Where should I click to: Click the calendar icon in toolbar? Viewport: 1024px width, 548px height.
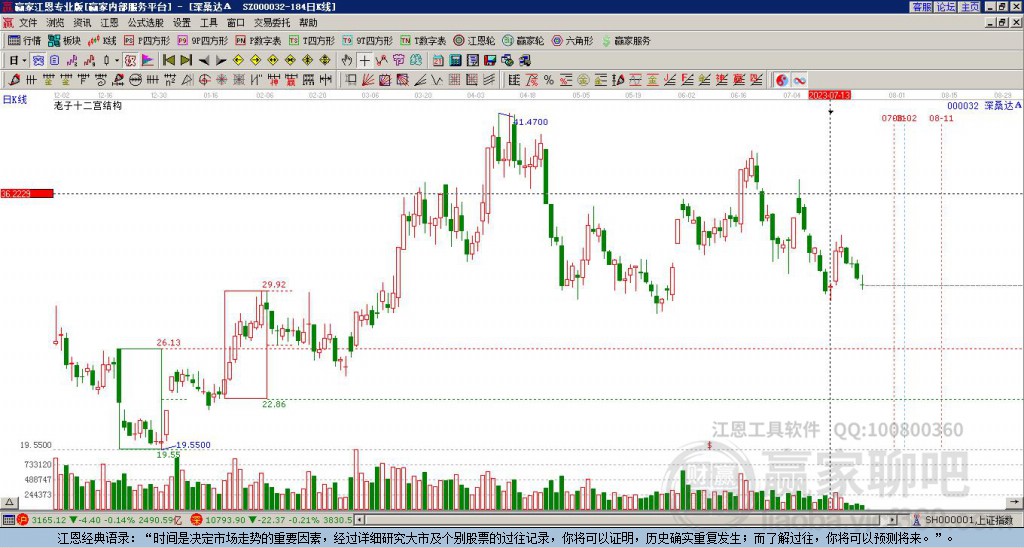[x=438, y=61]
